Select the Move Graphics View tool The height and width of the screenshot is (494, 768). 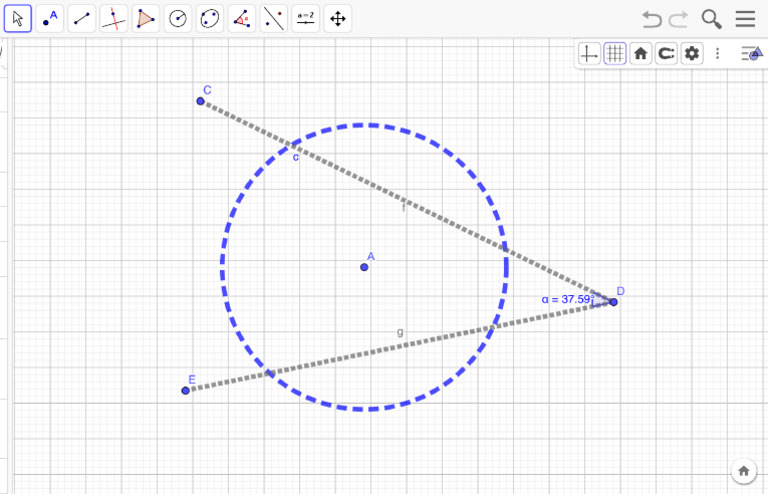point(337,19)
